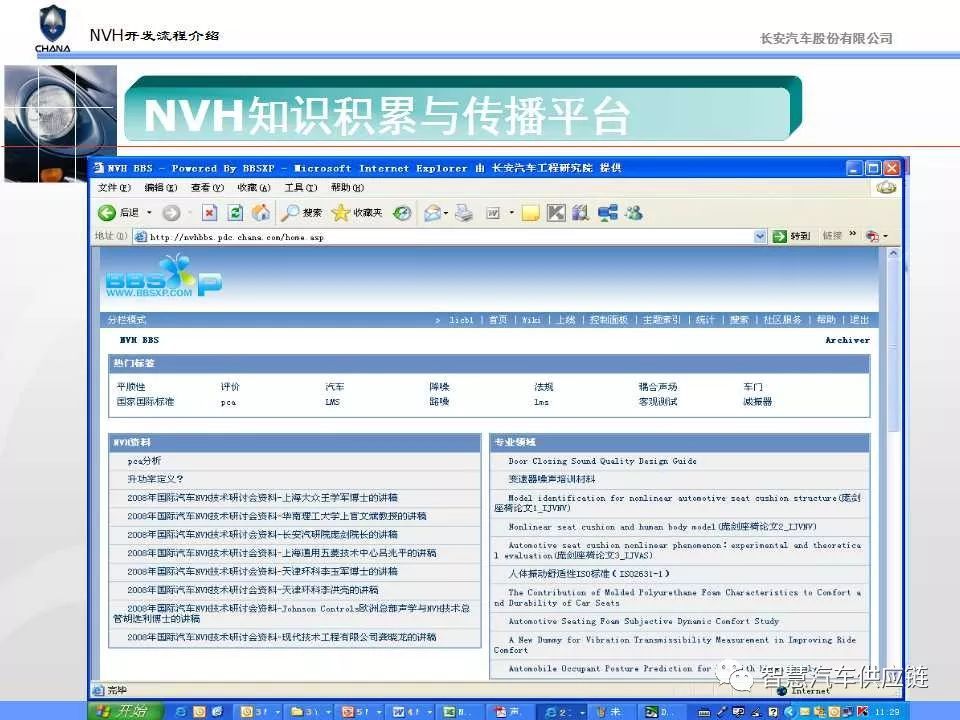
Task: Click the green 转到 Go button
Action: 792,236
